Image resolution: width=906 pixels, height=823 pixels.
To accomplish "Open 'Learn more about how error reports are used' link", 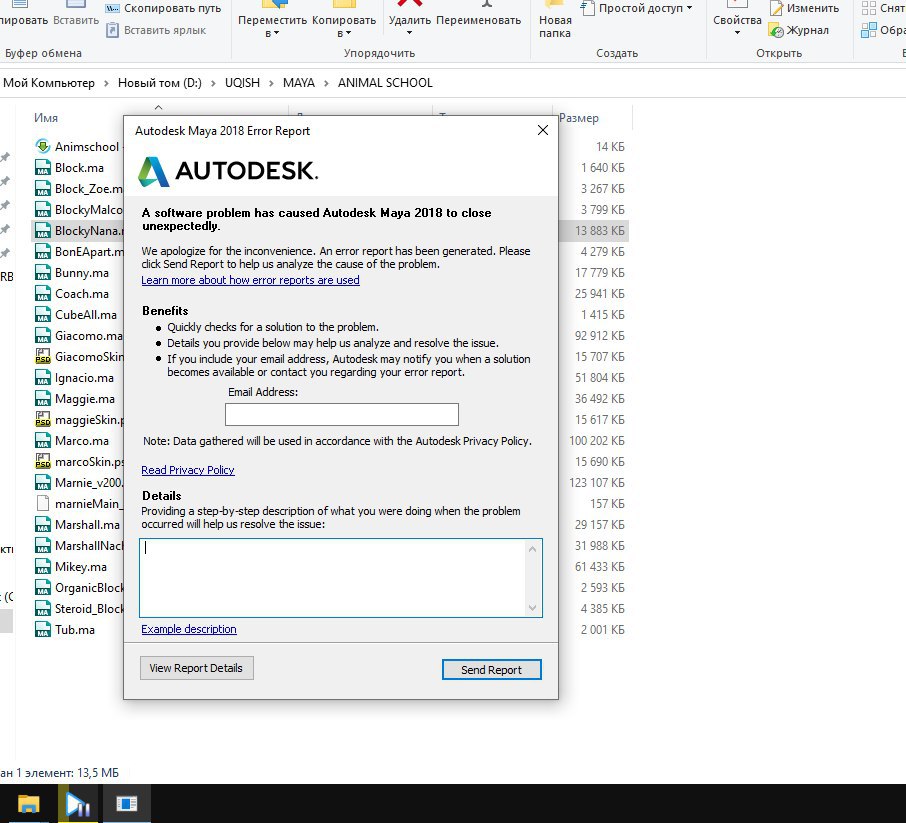I will (x=250, y=280).
